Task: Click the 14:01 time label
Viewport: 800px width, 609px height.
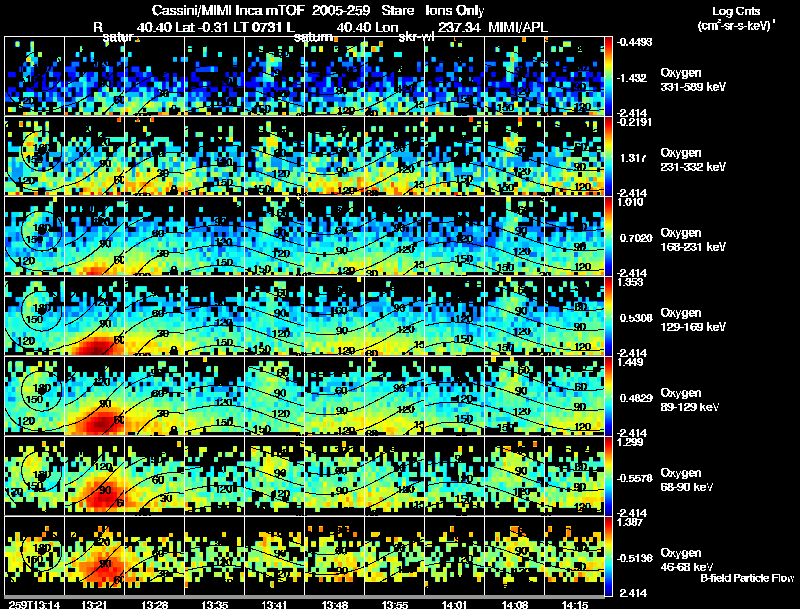Action: (x=455, y=605)
